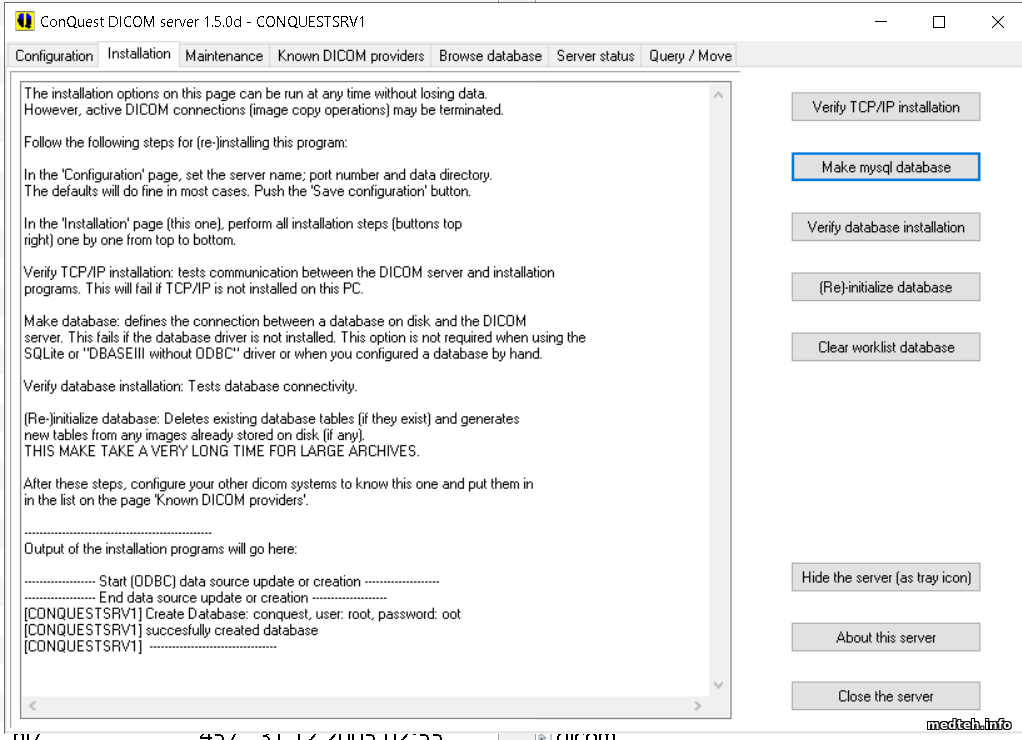Click the scroll up arrow in log pane
Image resolution: width=1022 pixels, height=740 pixels.
(x=718, y=95)
